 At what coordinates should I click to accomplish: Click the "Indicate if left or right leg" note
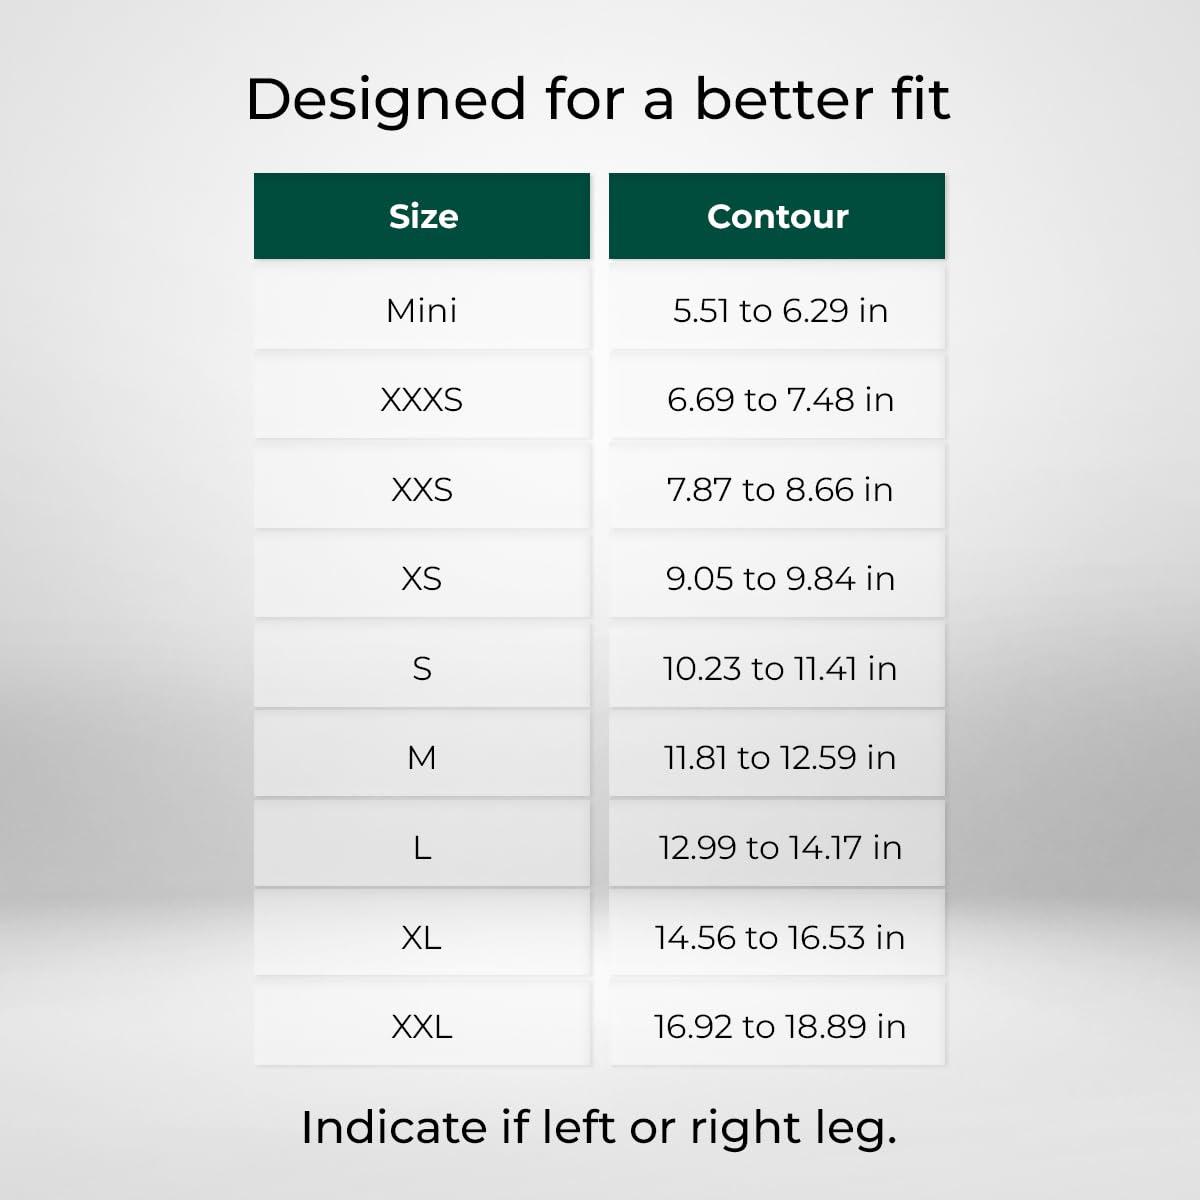tap(598, 1127)
